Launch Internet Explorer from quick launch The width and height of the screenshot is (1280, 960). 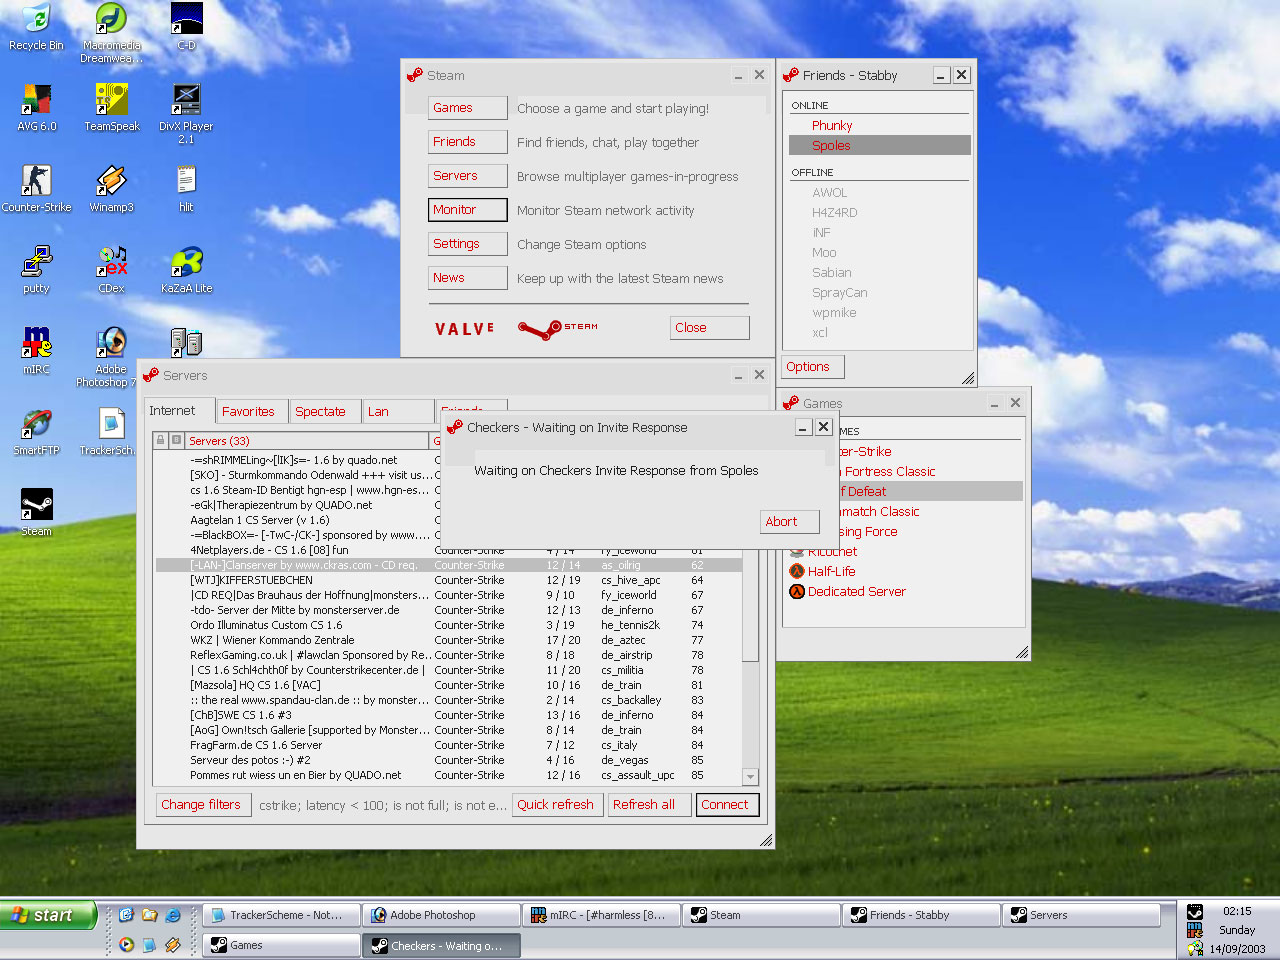click(x=172, y=915)
